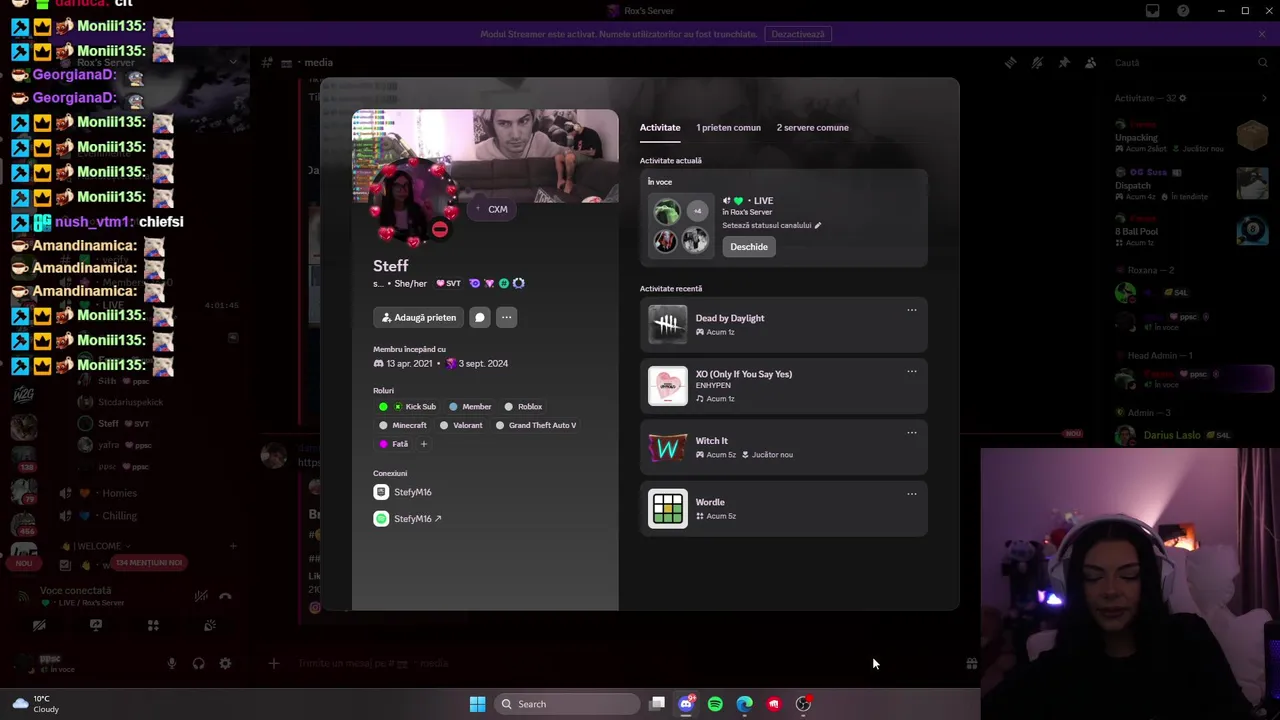Open 8 Ball Pool activity thumbnail
This screenshot has height=720, width=1280.
pos(1252,231)
